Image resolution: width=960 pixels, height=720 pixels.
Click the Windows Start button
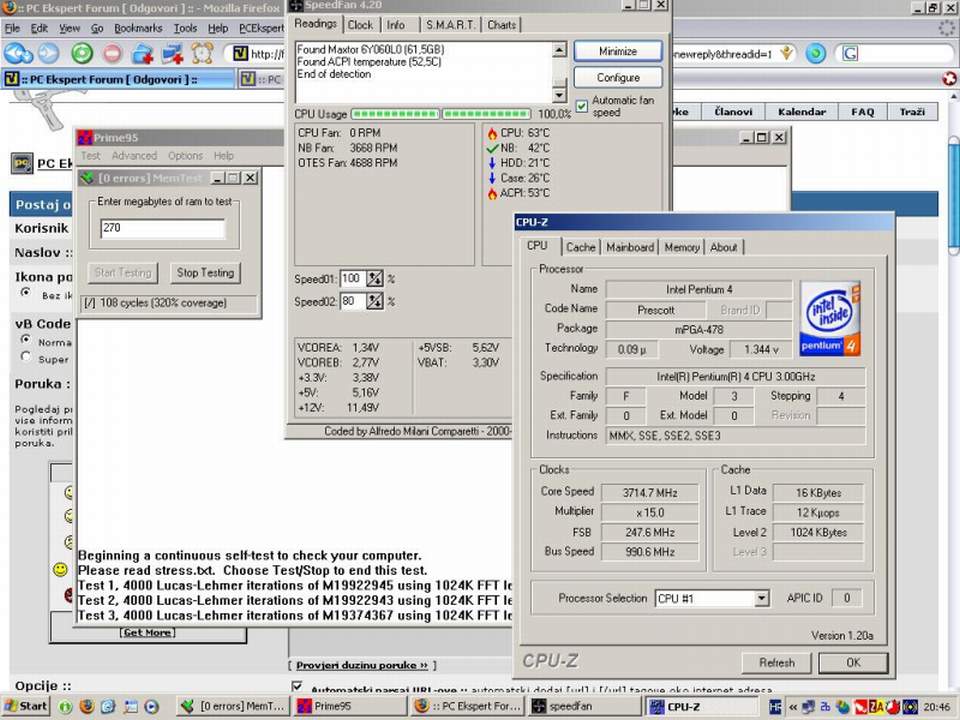pyautogui.click(x=25, y=706)
